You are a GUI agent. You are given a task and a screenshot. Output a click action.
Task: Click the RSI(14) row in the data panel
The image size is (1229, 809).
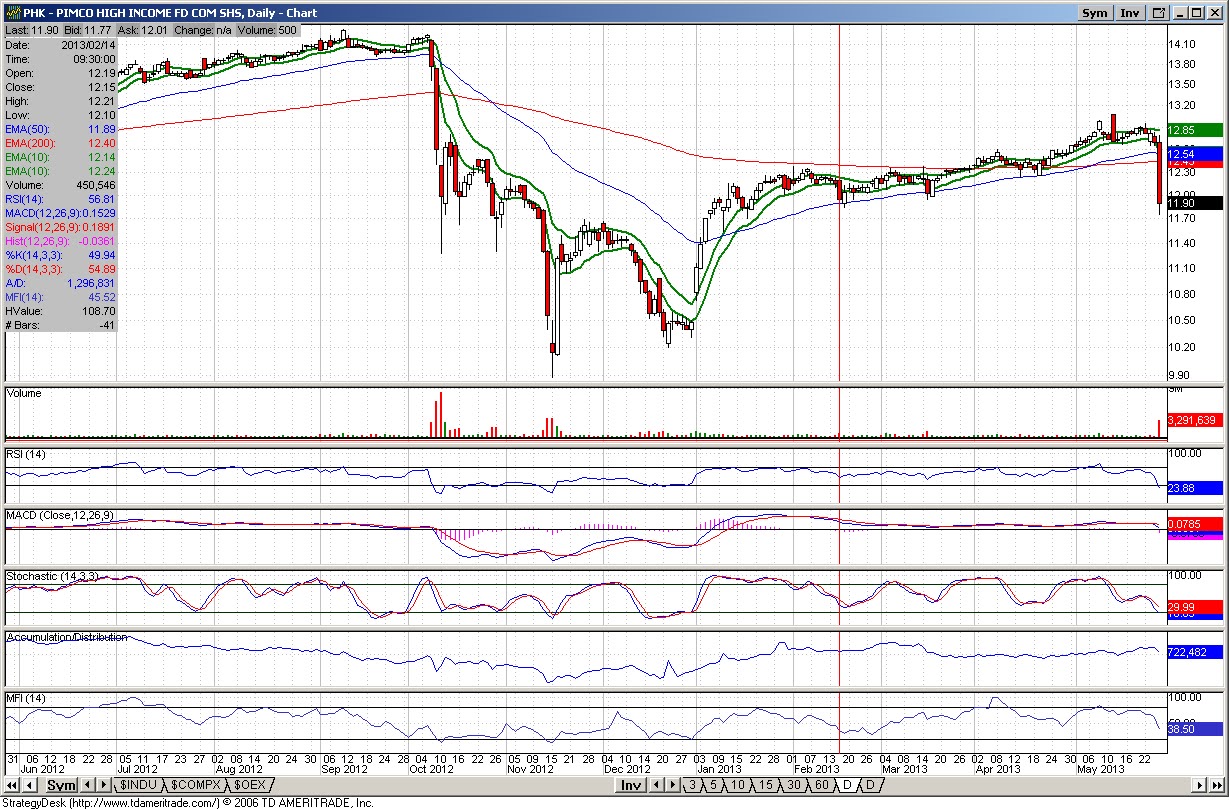point(61,199)
